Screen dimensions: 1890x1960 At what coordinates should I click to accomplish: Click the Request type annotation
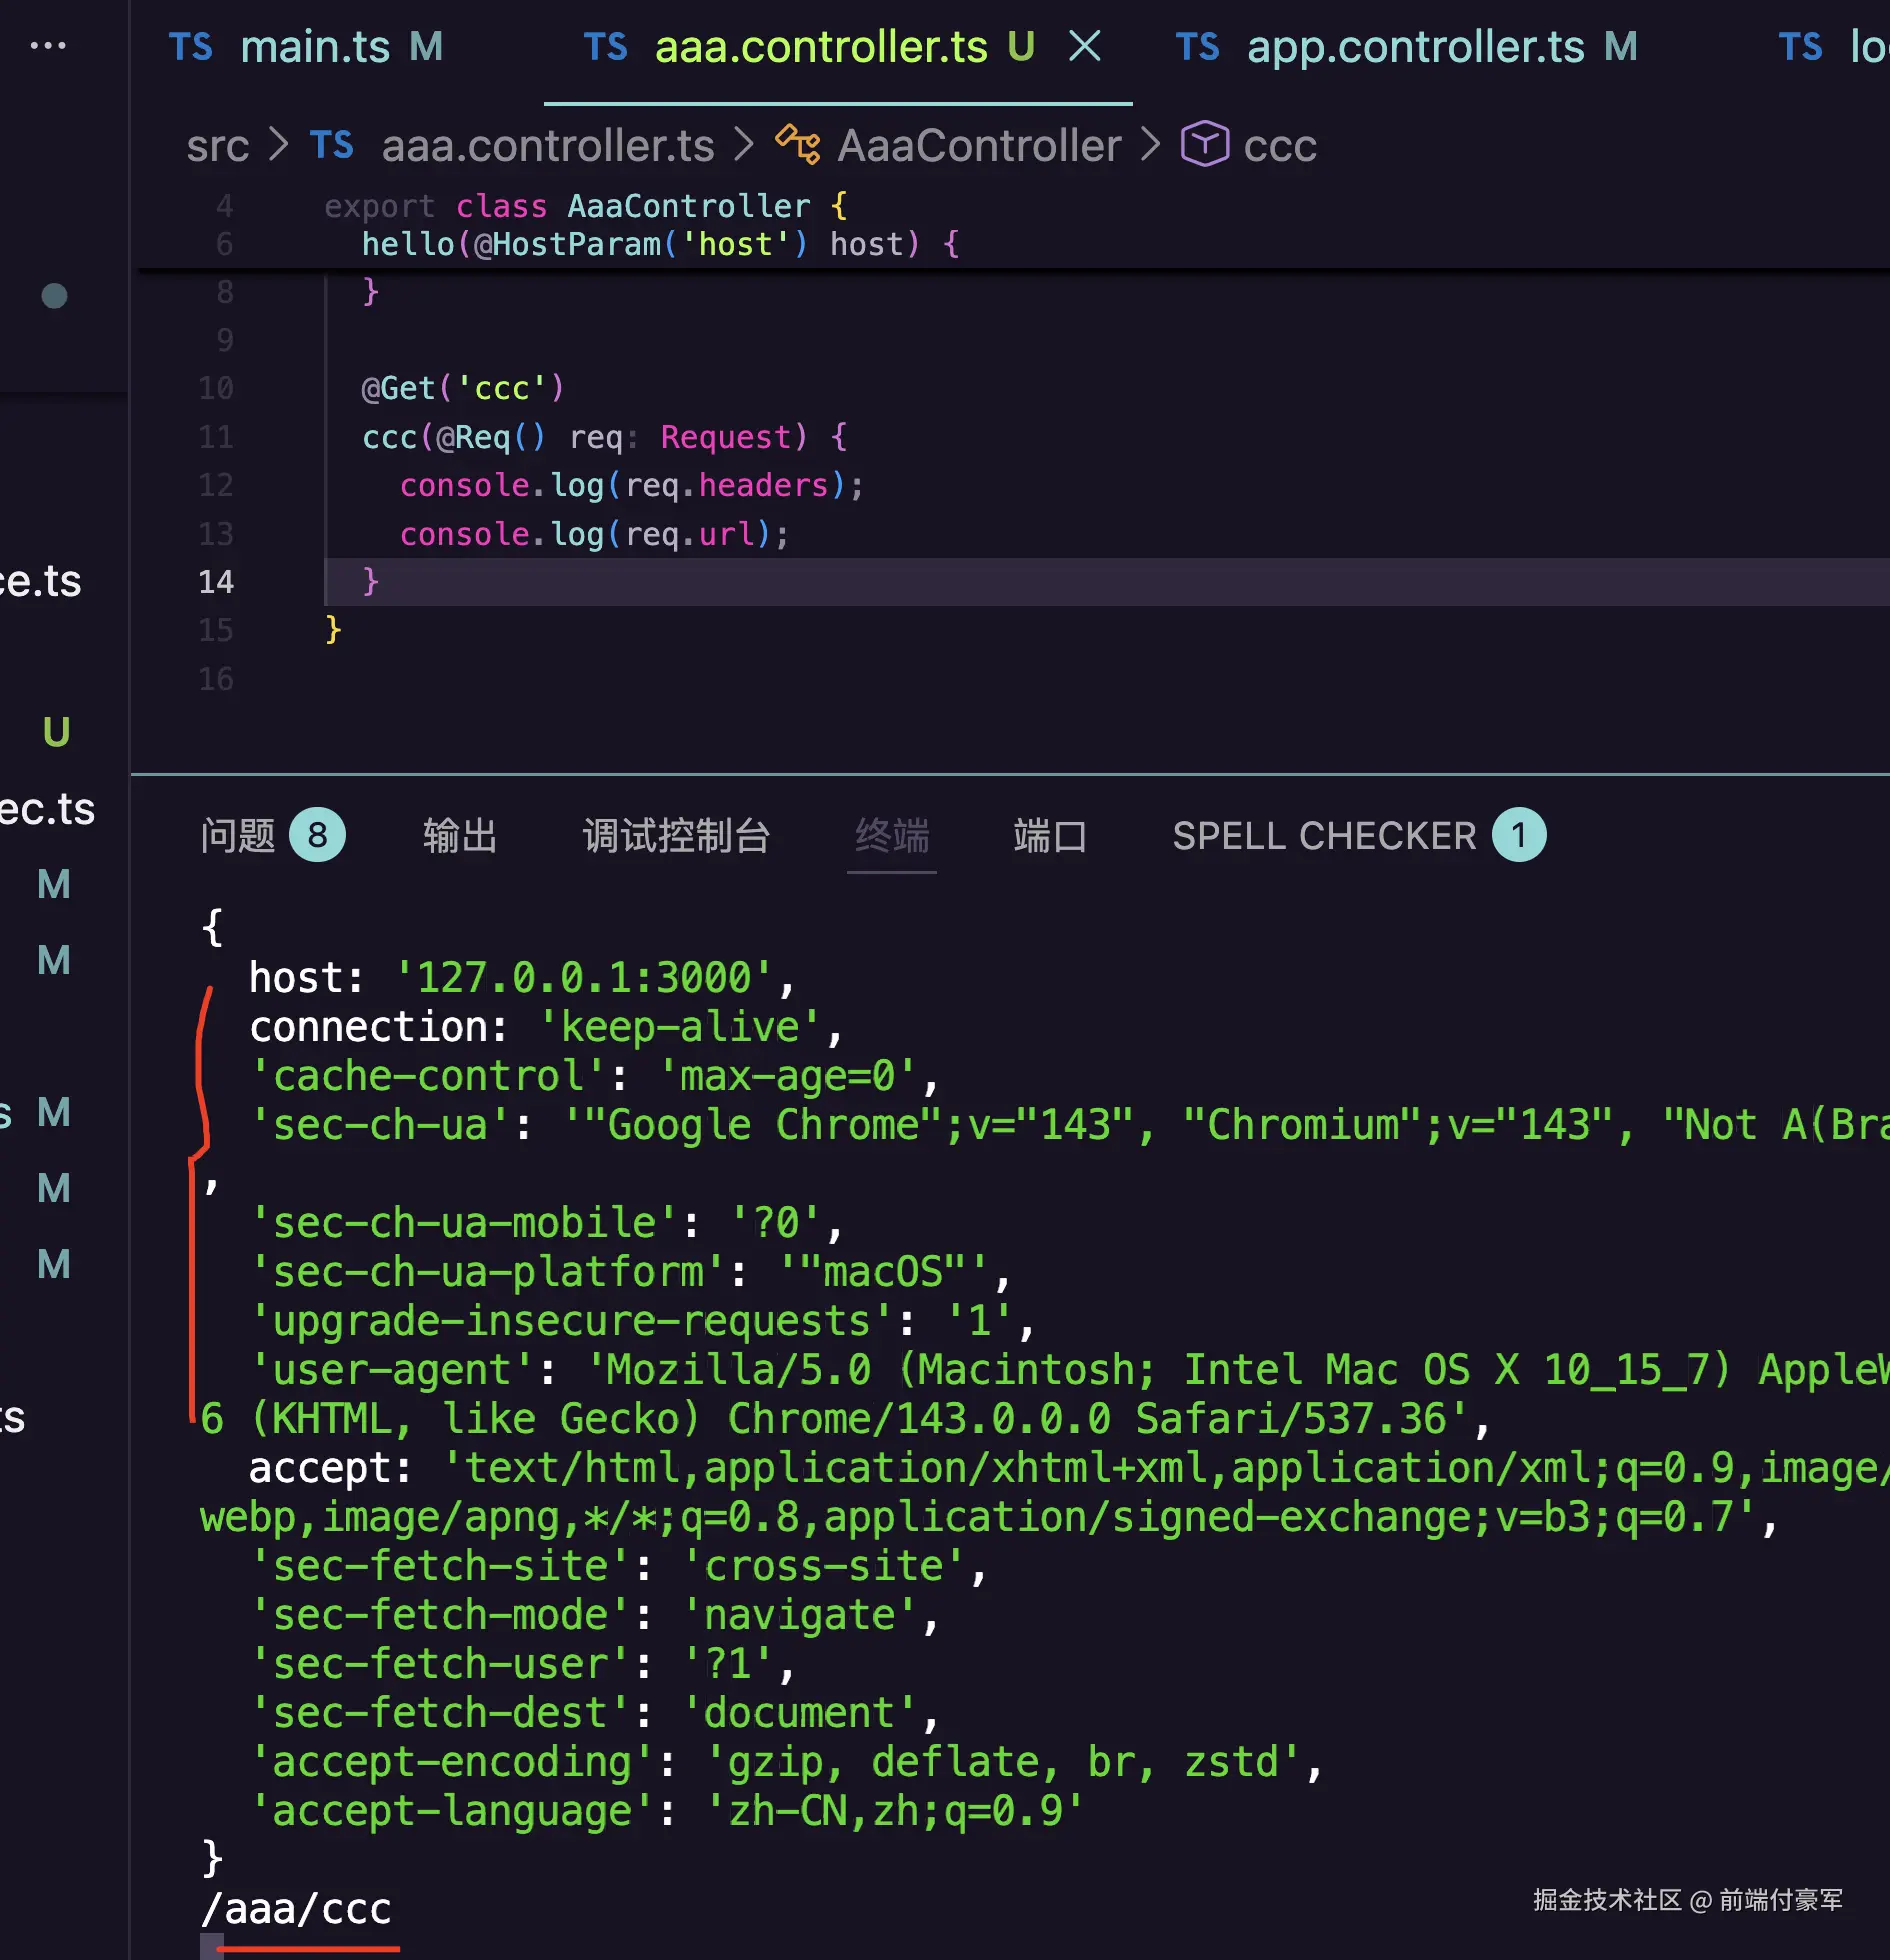pyautogui.click(x=726, y=437)
